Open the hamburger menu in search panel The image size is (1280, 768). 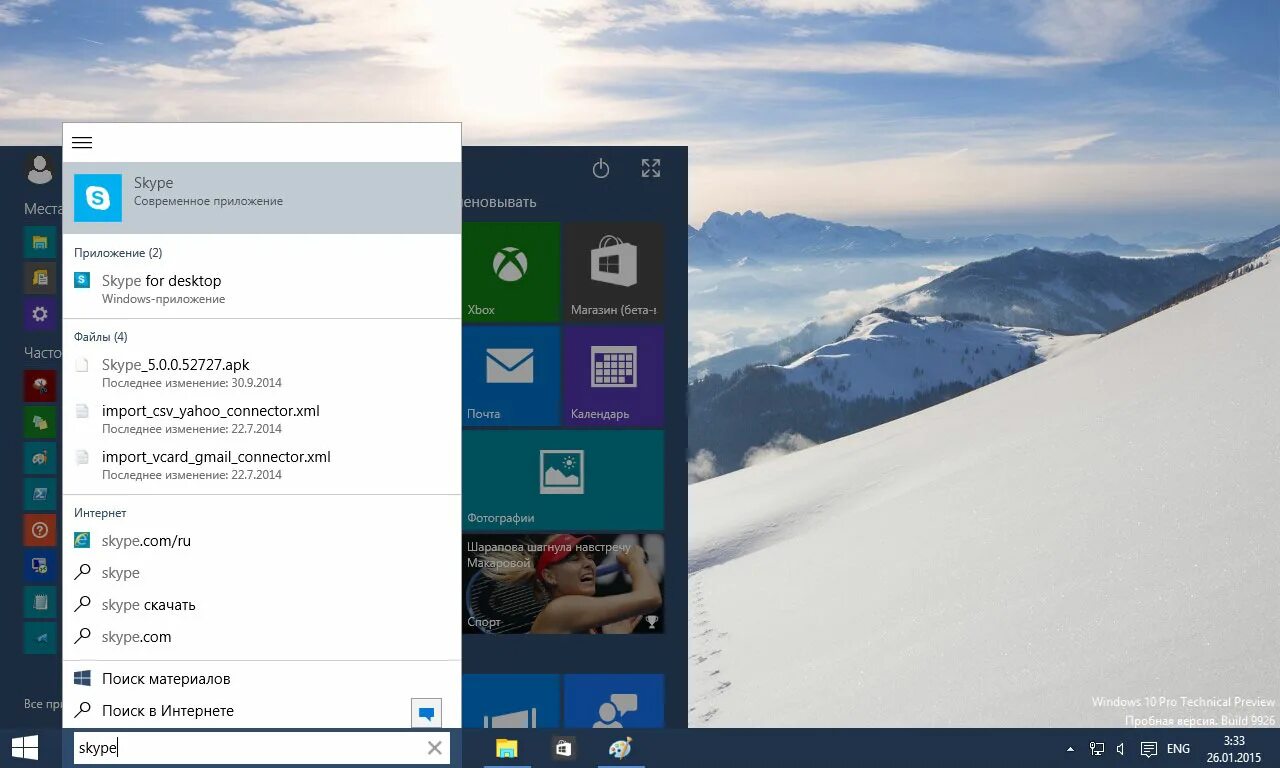[x=82, y=143]
